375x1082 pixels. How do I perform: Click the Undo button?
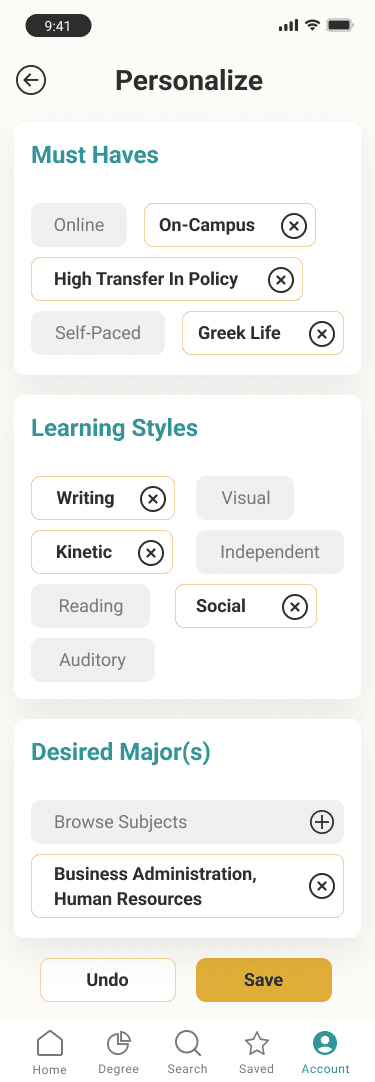(108, 980)
